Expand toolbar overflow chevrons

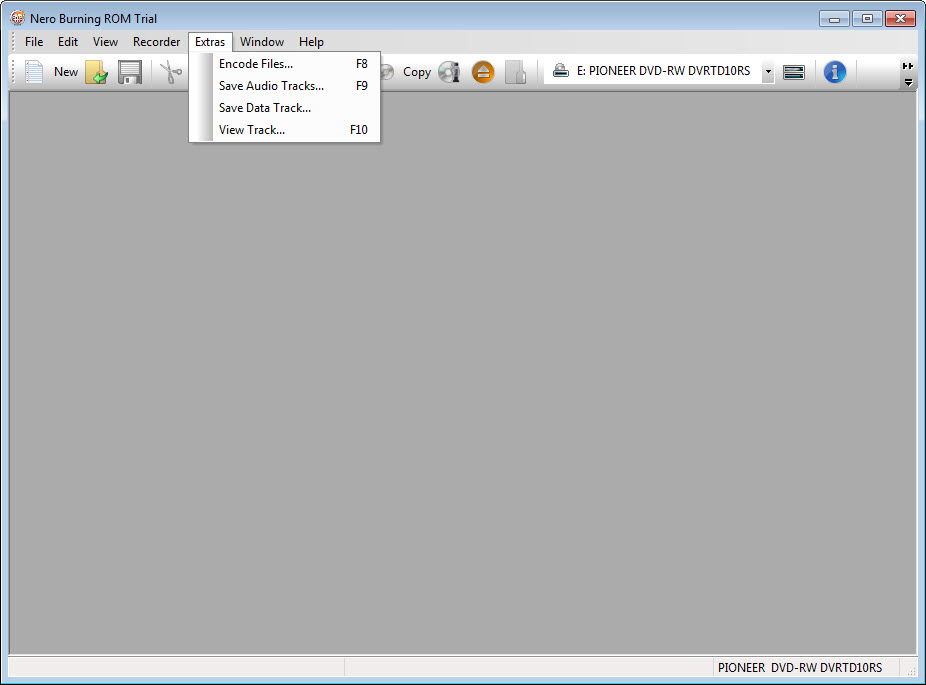tap(908, 66)
